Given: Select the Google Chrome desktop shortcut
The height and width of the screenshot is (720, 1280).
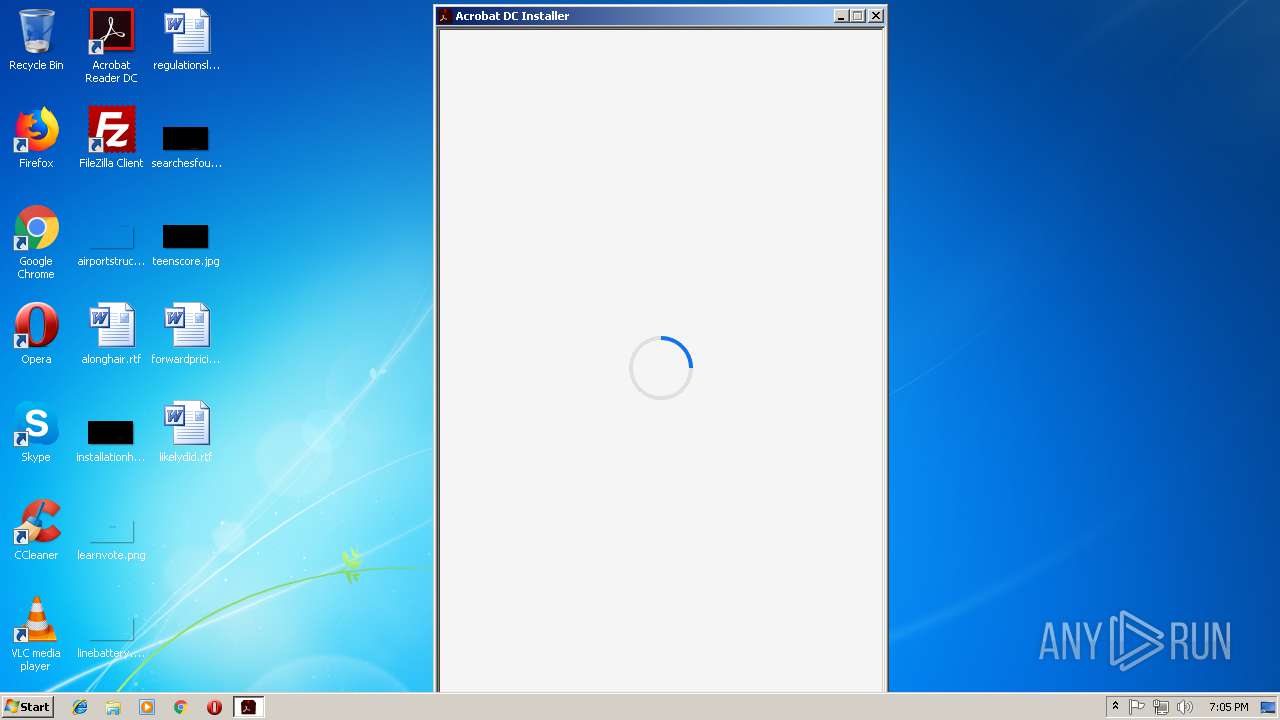Looking at the screenshot, I should pos(36,242).
